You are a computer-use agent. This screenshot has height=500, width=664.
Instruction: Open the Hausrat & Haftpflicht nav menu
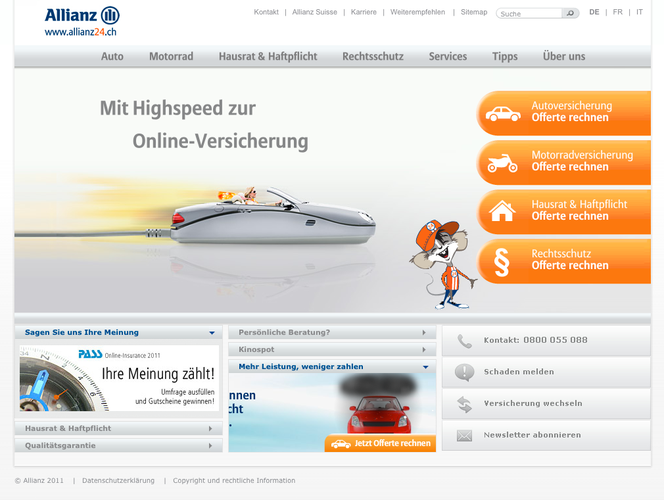coord(268,56)
